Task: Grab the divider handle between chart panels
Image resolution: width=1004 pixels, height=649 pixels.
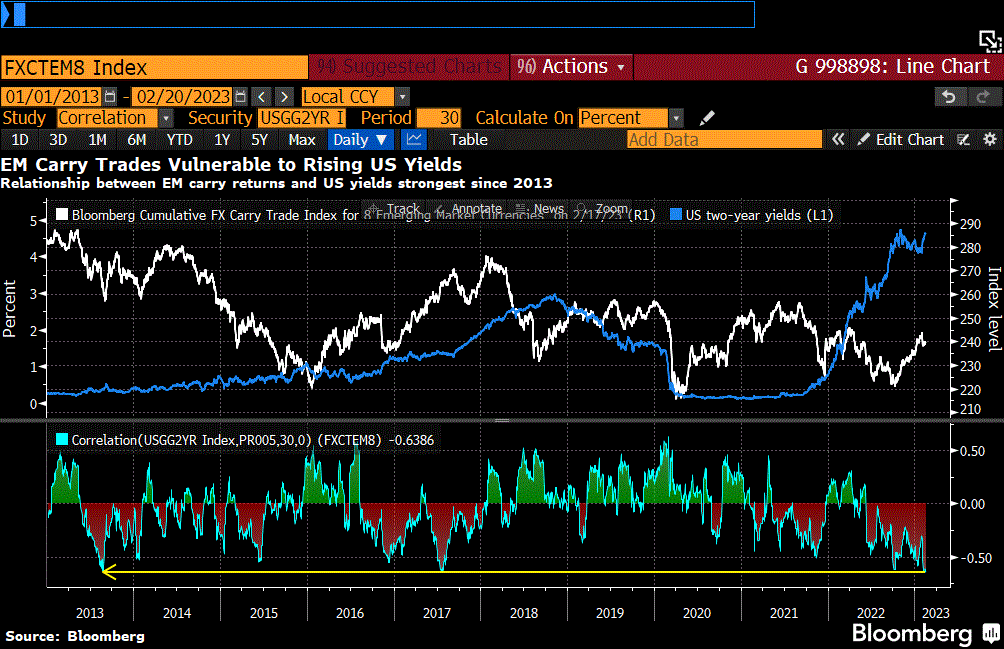Action: [x=502, y=421]
